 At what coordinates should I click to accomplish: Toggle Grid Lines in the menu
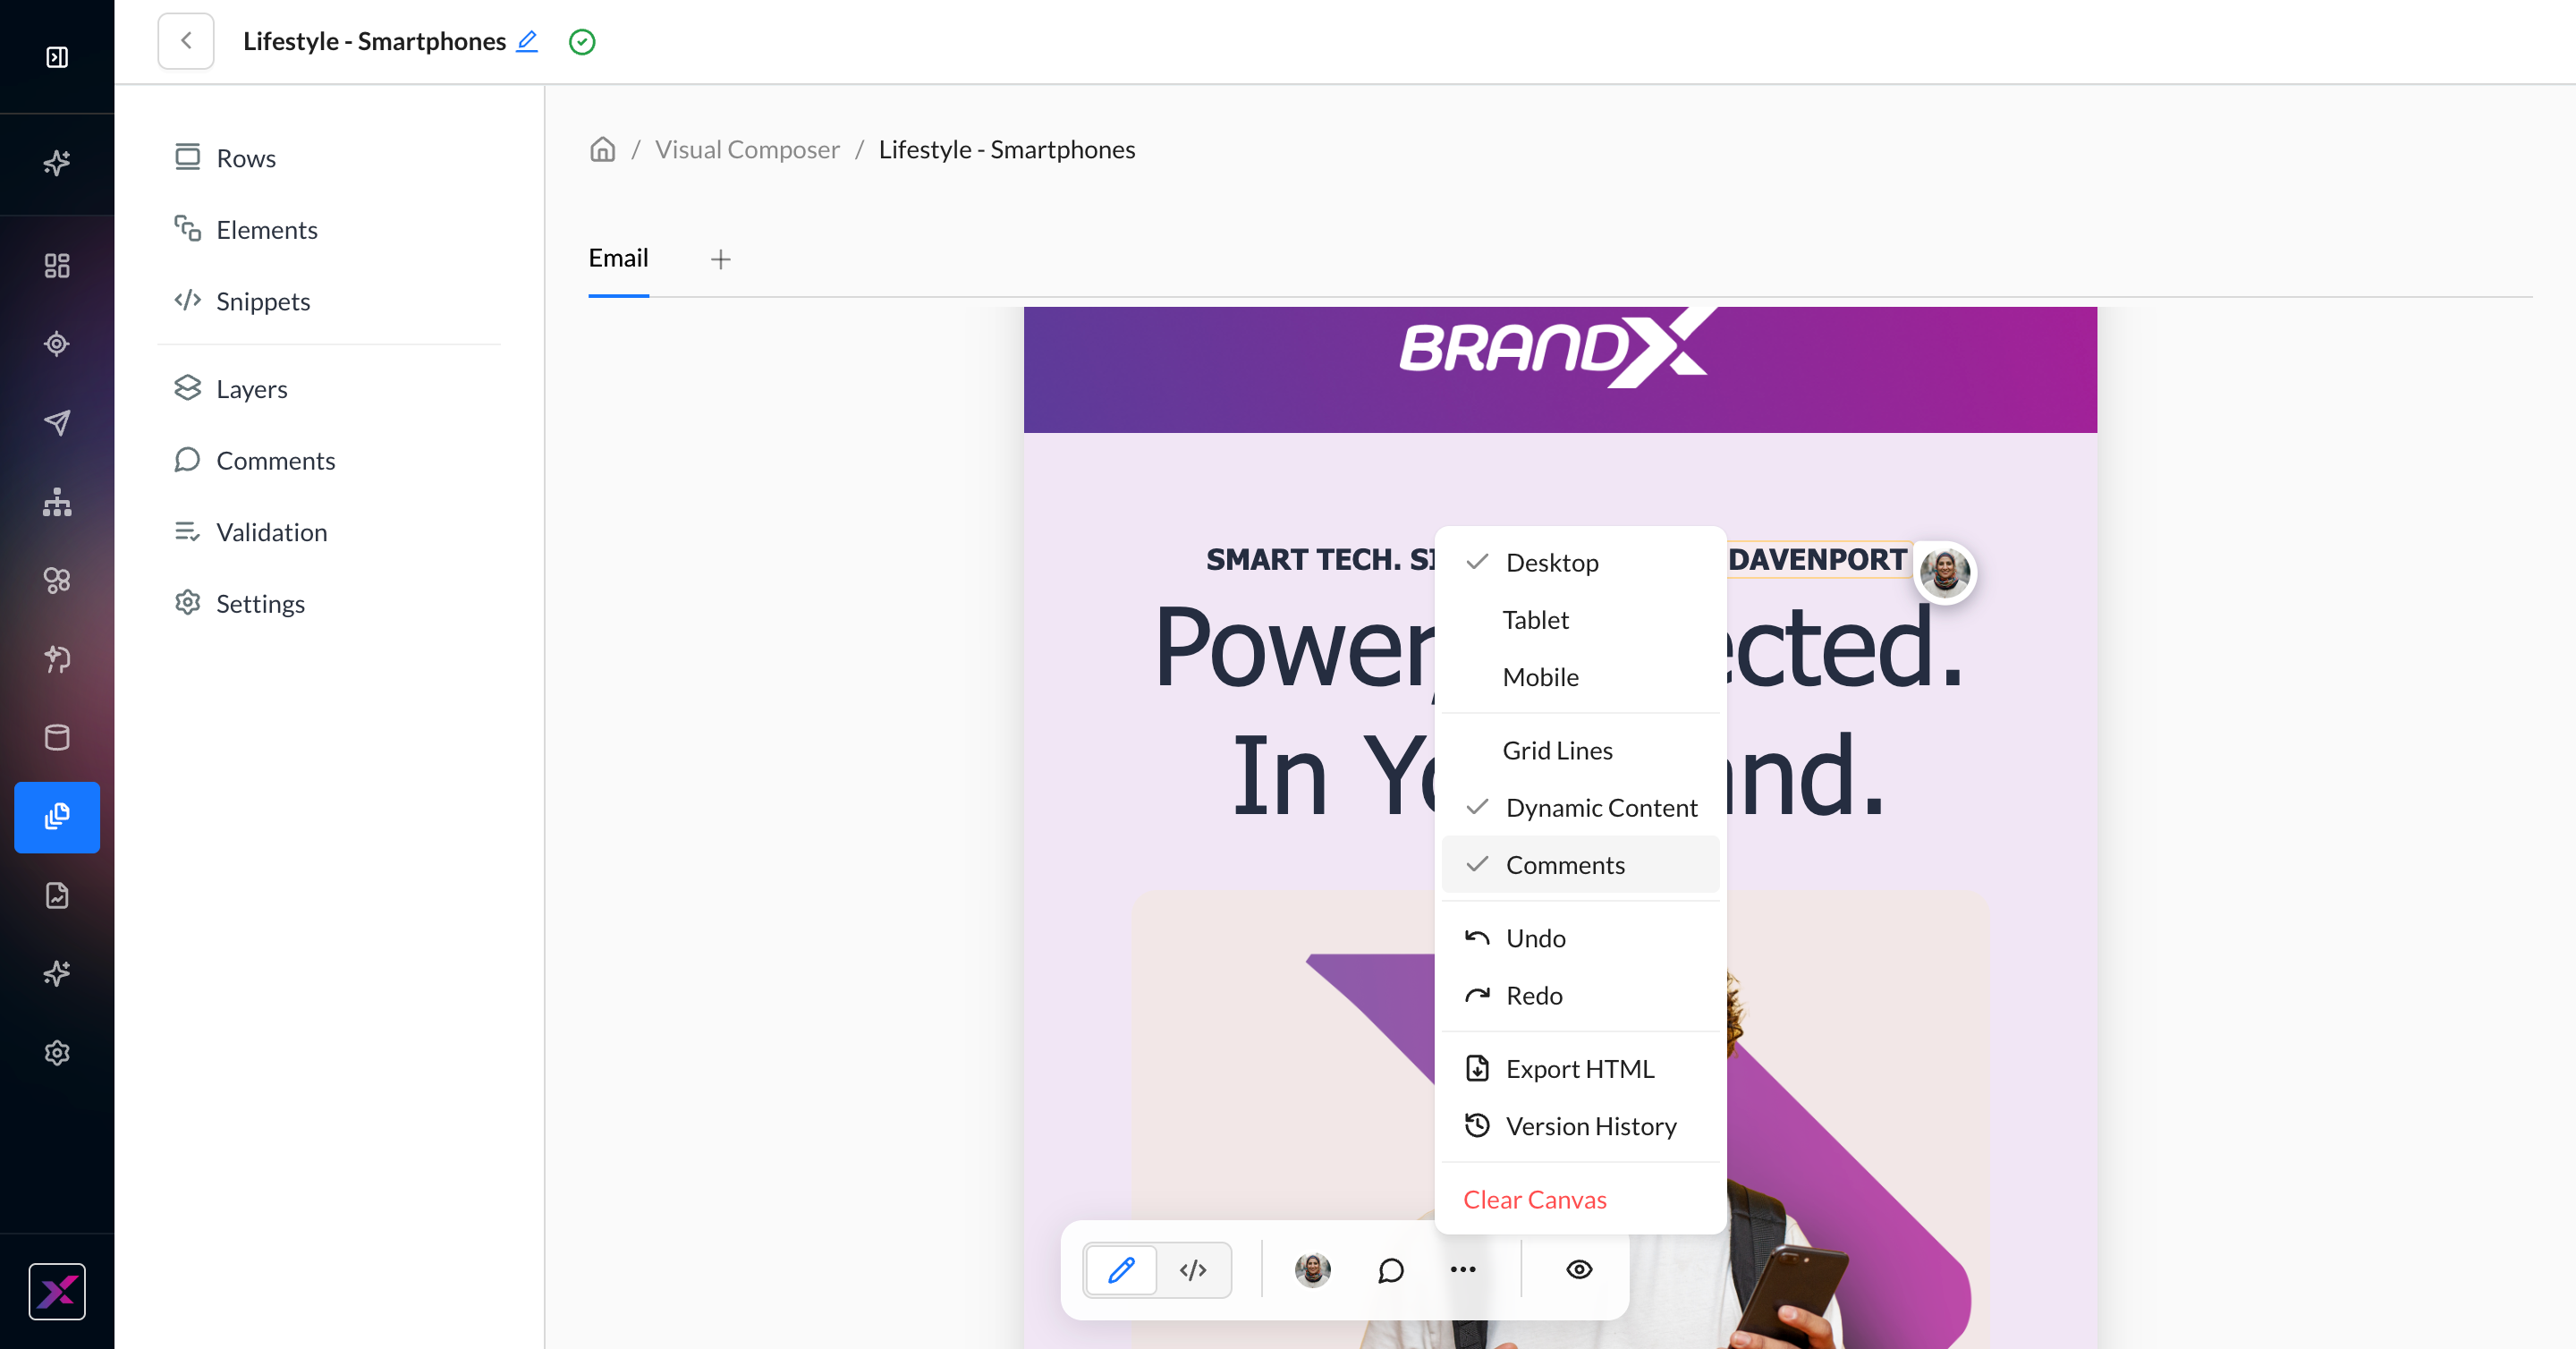point(1580,750)
